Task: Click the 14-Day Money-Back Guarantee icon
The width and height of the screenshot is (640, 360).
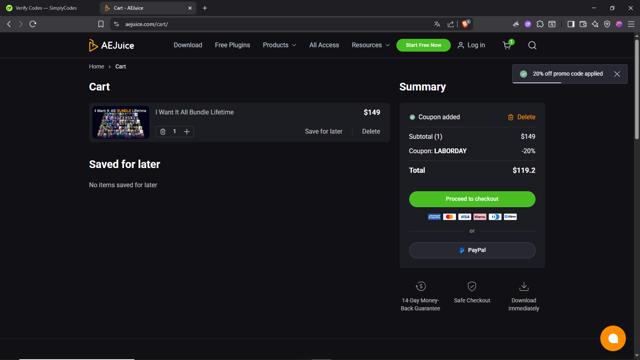Action: [420, 287]
